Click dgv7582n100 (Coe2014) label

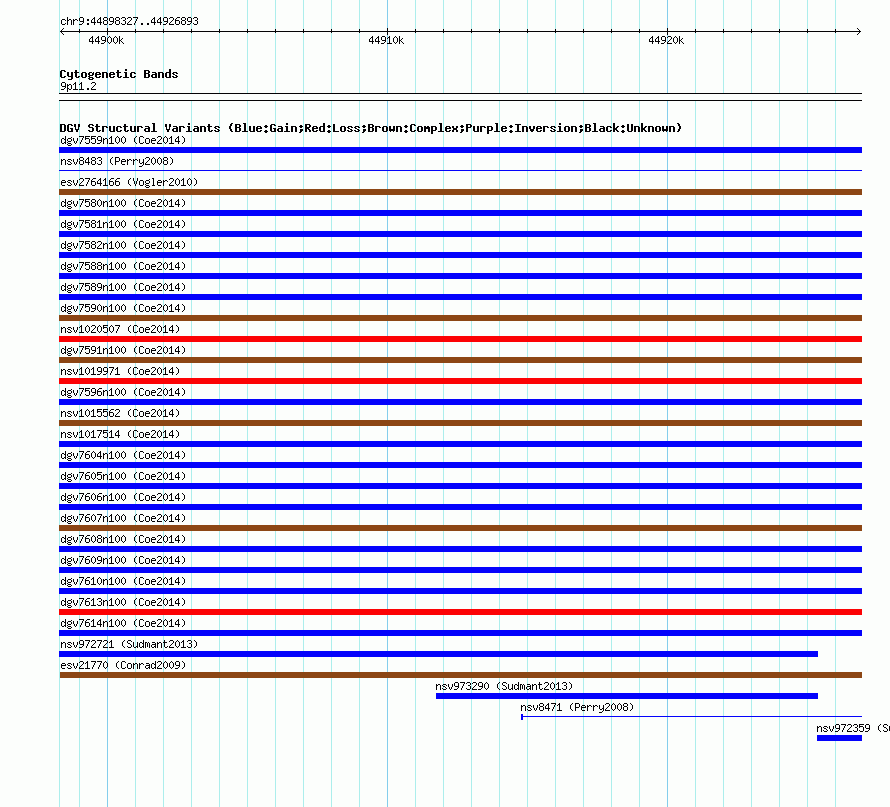123,245
